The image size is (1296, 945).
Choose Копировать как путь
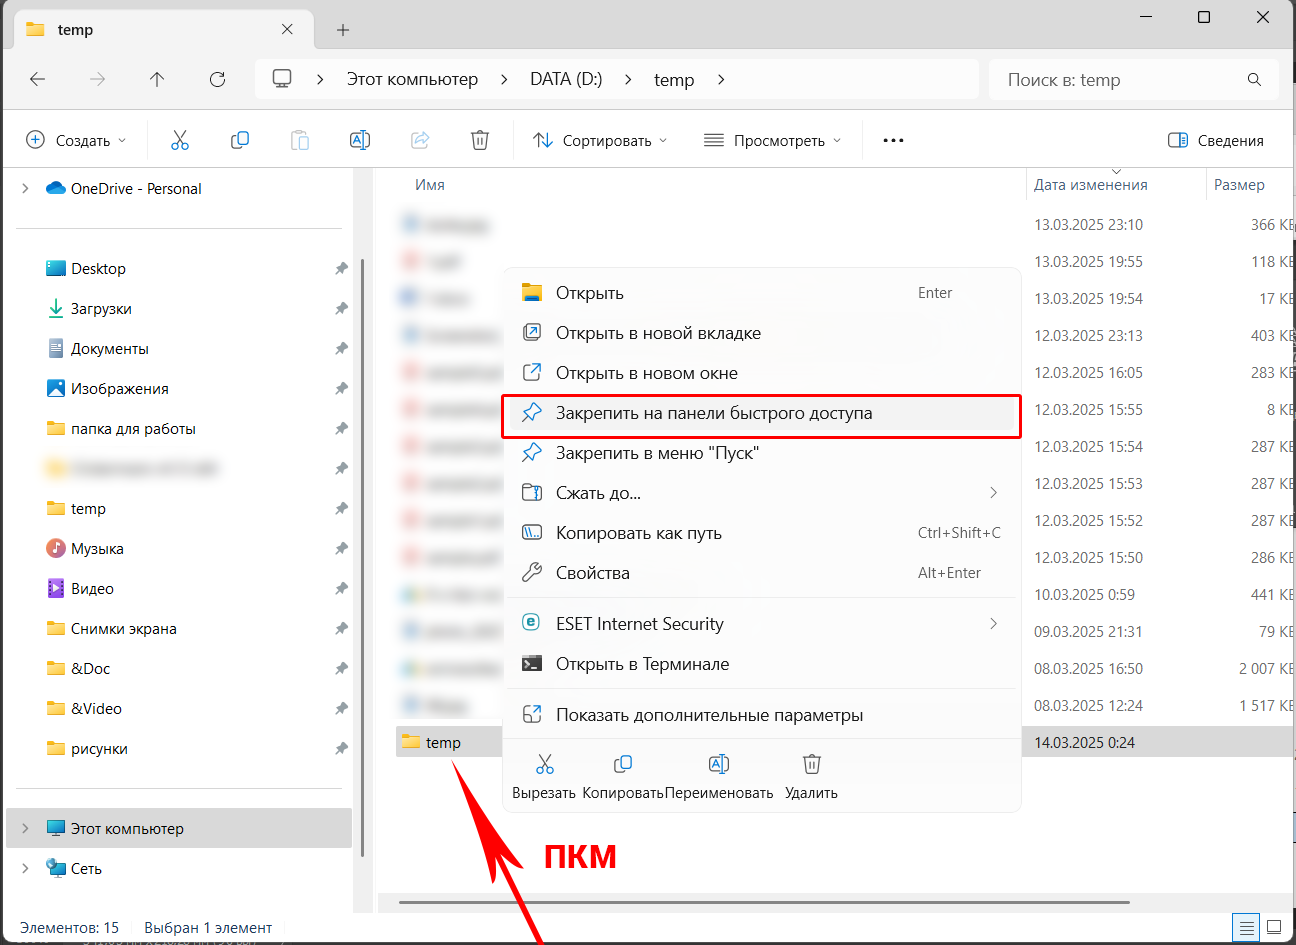click(x=762, y=533)
